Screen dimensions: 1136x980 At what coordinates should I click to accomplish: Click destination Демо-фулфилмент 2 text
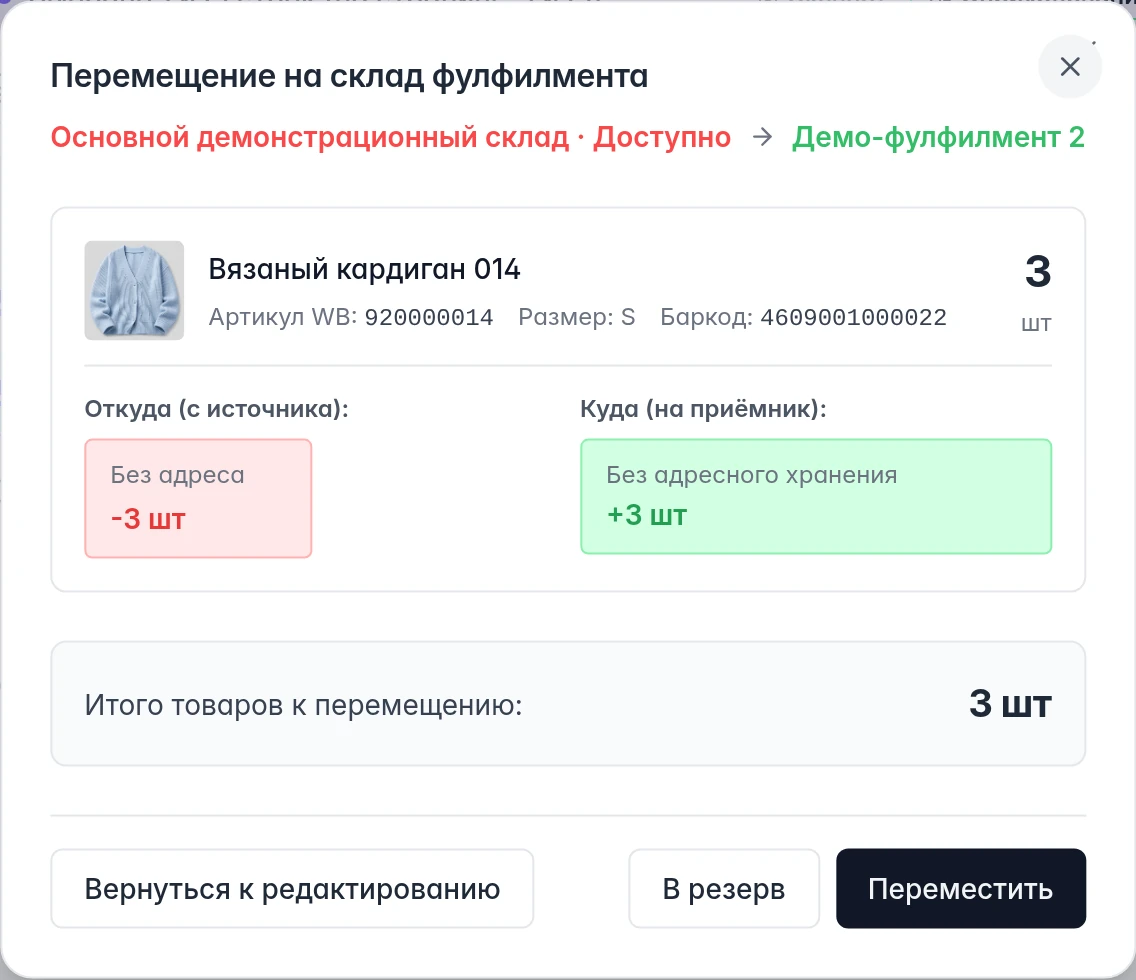click(938, 137)
